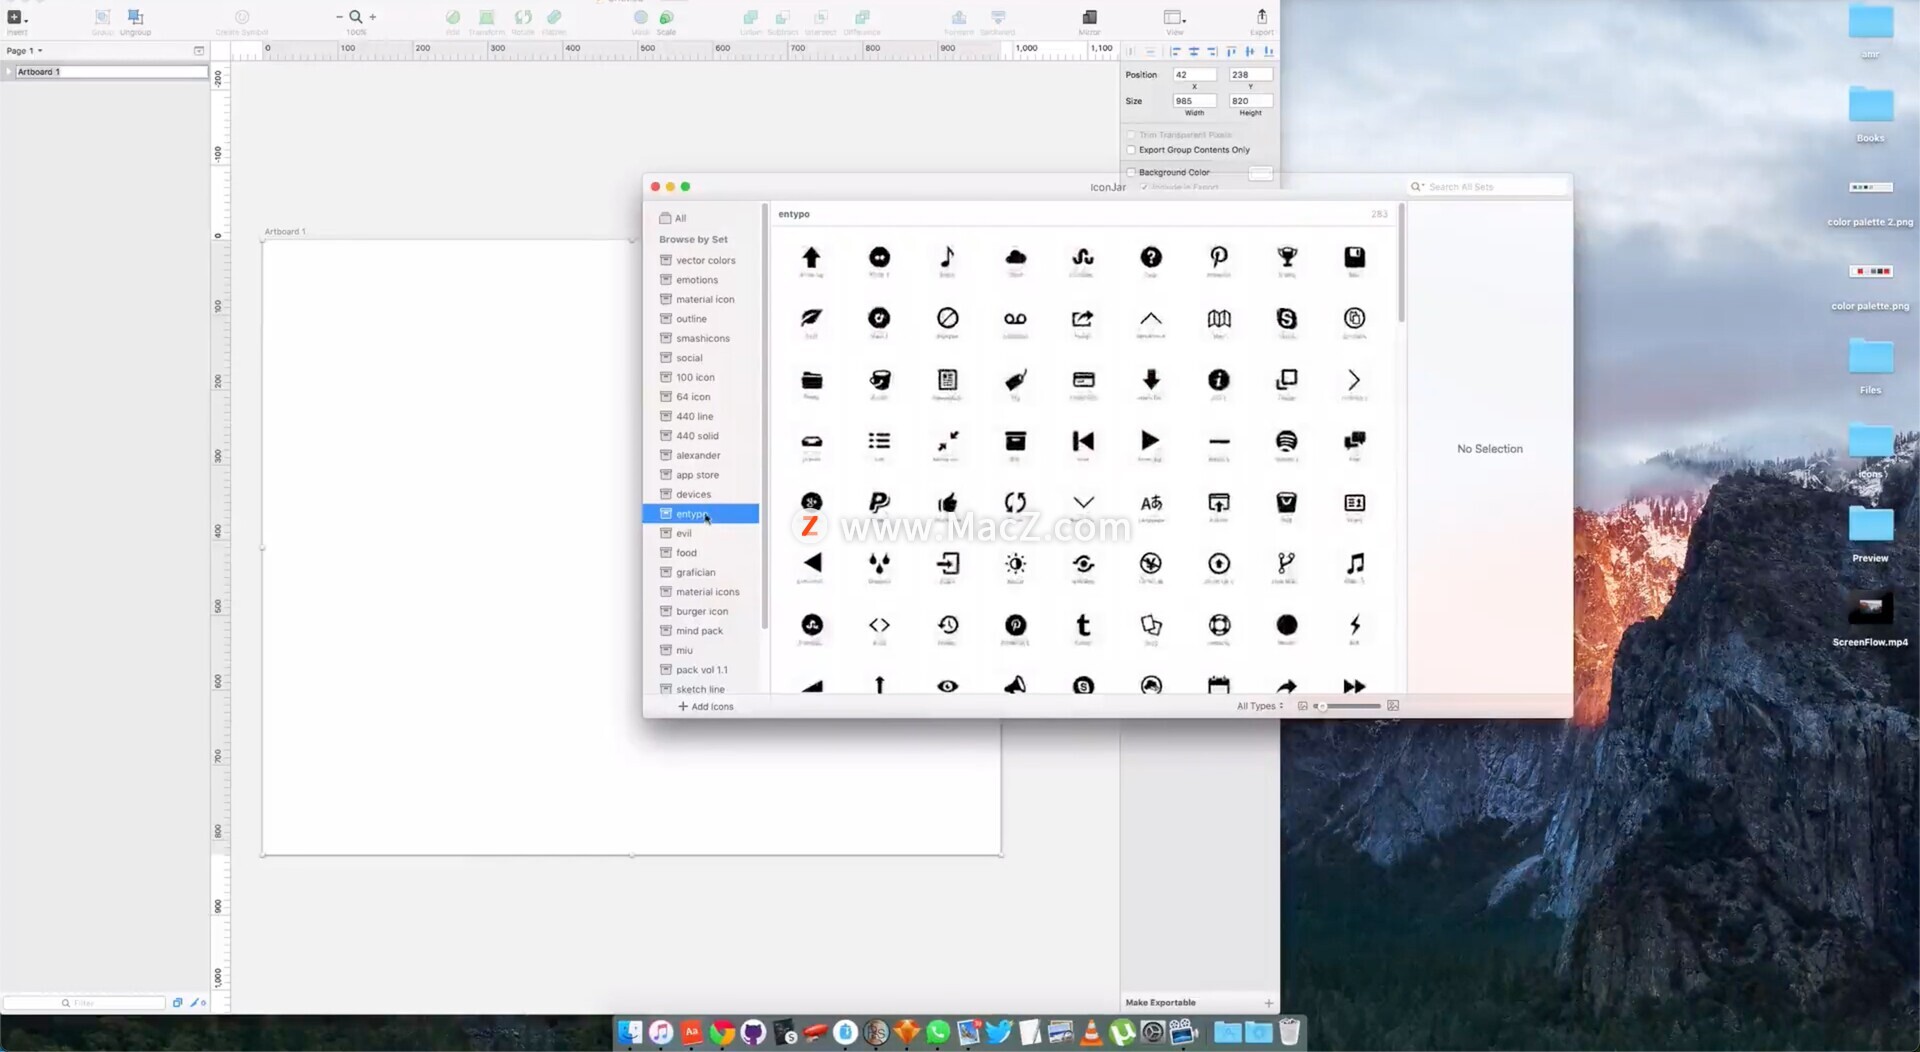Open the 'All' icons view in IconJar sidebar
Viewport: 1920px width, 1052px height.
673,218
